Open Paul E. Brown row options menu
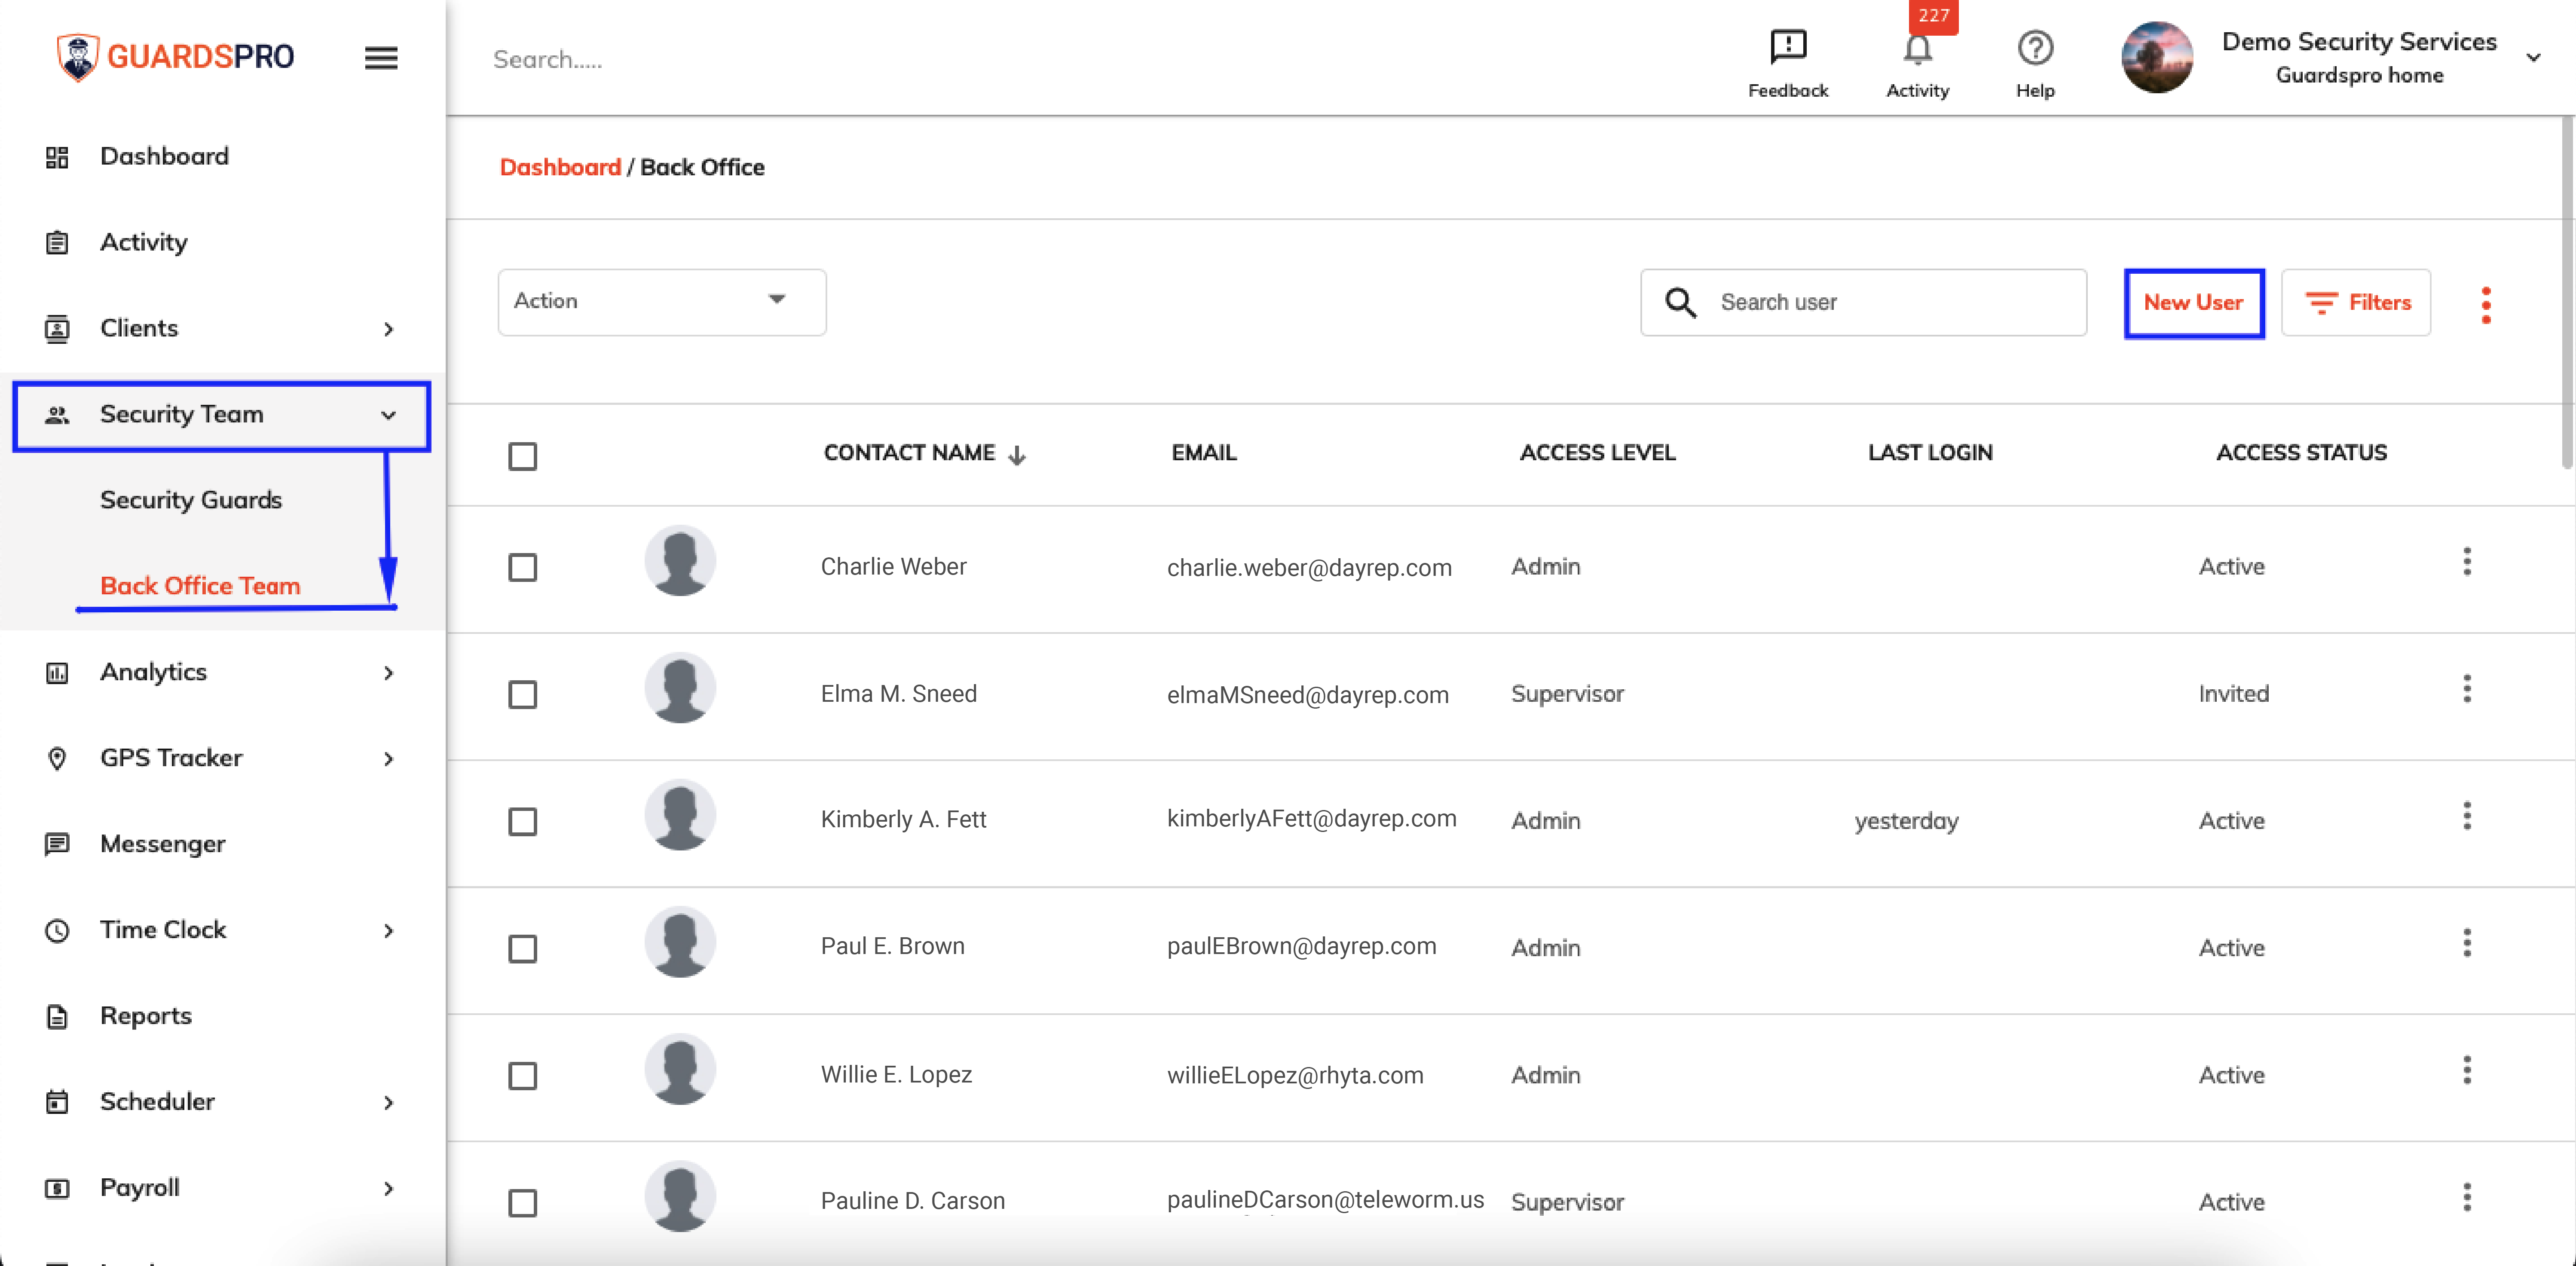This screenshot has height=1266, width=2576. pyautogui.click(x=2466, y=943)
